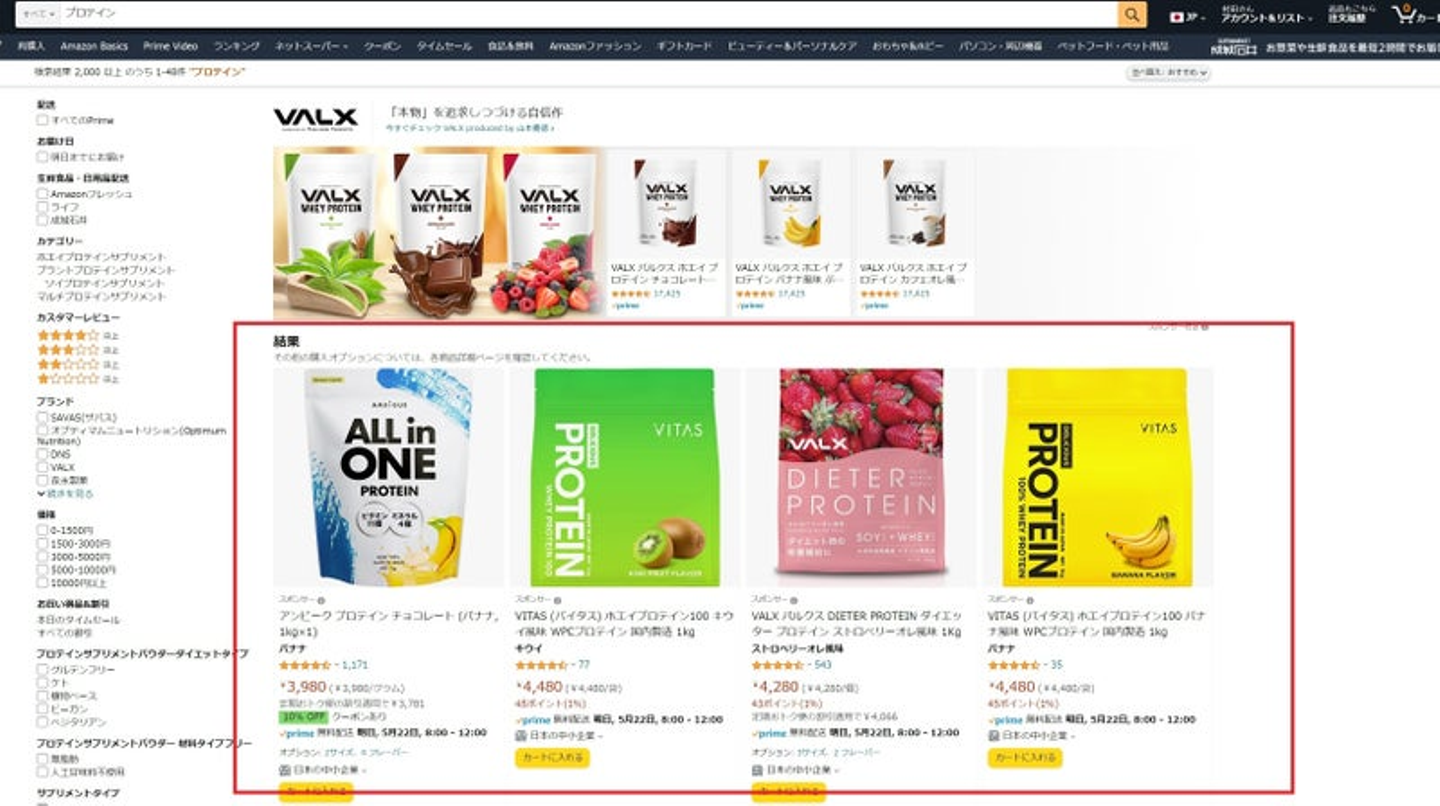Open ALL in ONE protein rating stars

coord(305,665)
